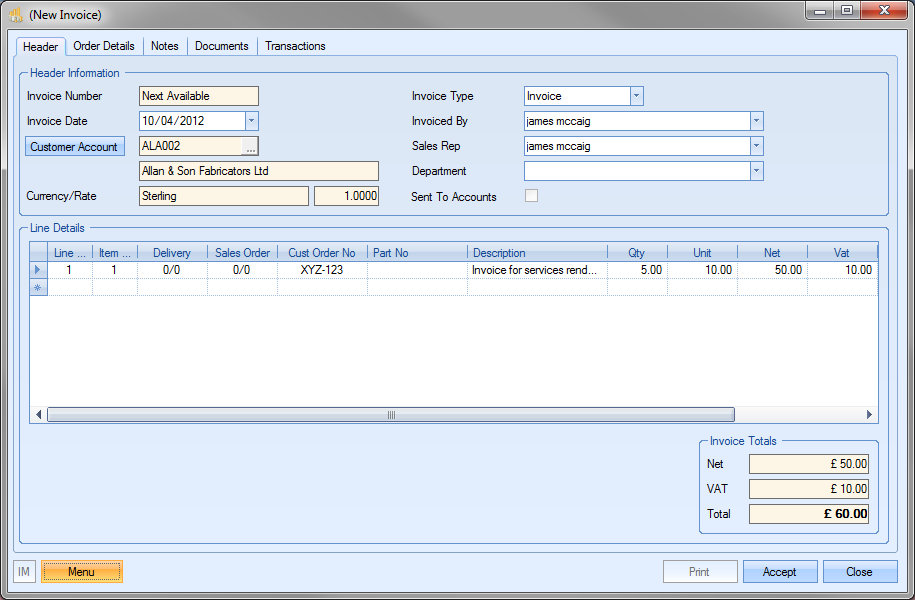915x600 pixels.
Task: Click the Accept button
Action: click(780, 572)
